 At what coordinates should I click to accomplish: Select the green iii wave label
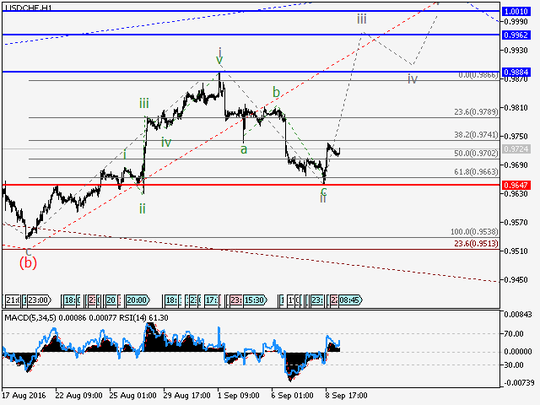coord(144,103)
